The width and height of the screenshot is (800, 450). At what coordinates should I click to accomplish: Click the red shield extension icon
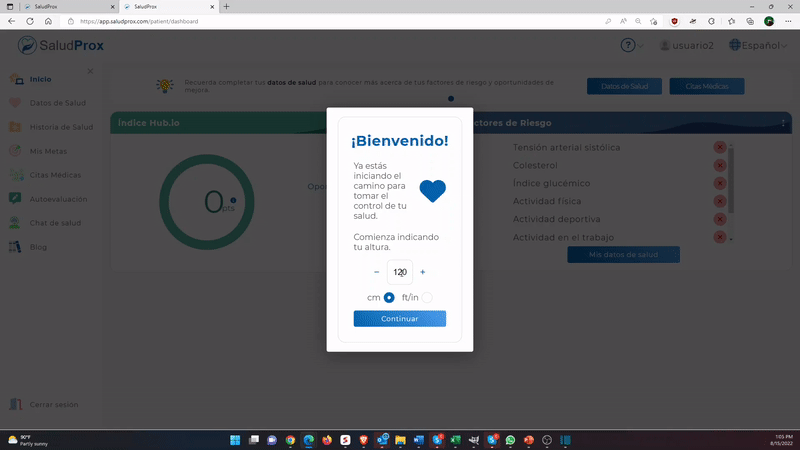coord(674,21)
